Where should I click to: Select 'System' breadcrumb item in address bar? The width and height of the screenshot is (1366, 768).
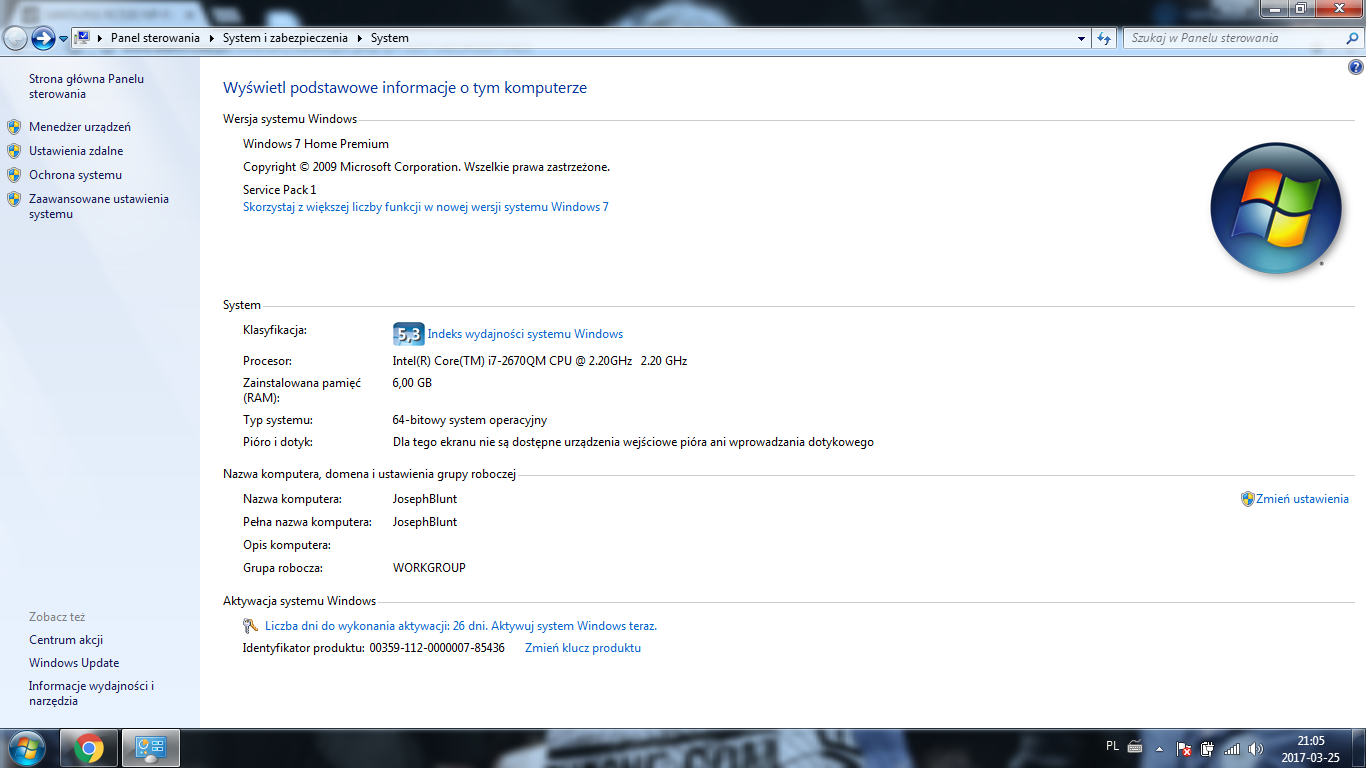389,38
